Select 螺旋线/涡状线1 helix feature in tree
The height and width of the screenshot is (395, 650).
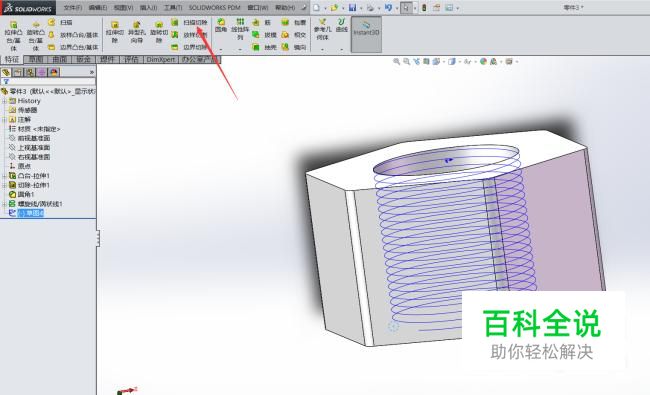[36, 204]
